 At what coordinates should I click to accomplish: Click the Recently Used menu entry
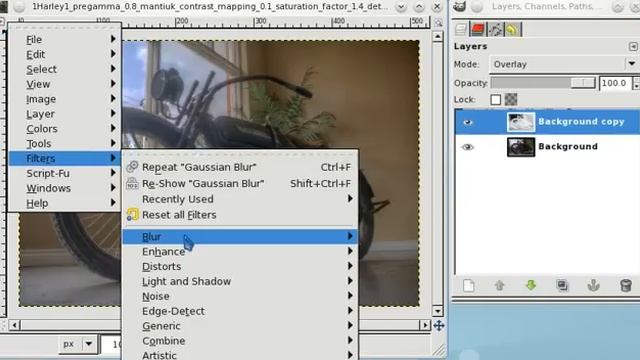click(x=240, y=199)
